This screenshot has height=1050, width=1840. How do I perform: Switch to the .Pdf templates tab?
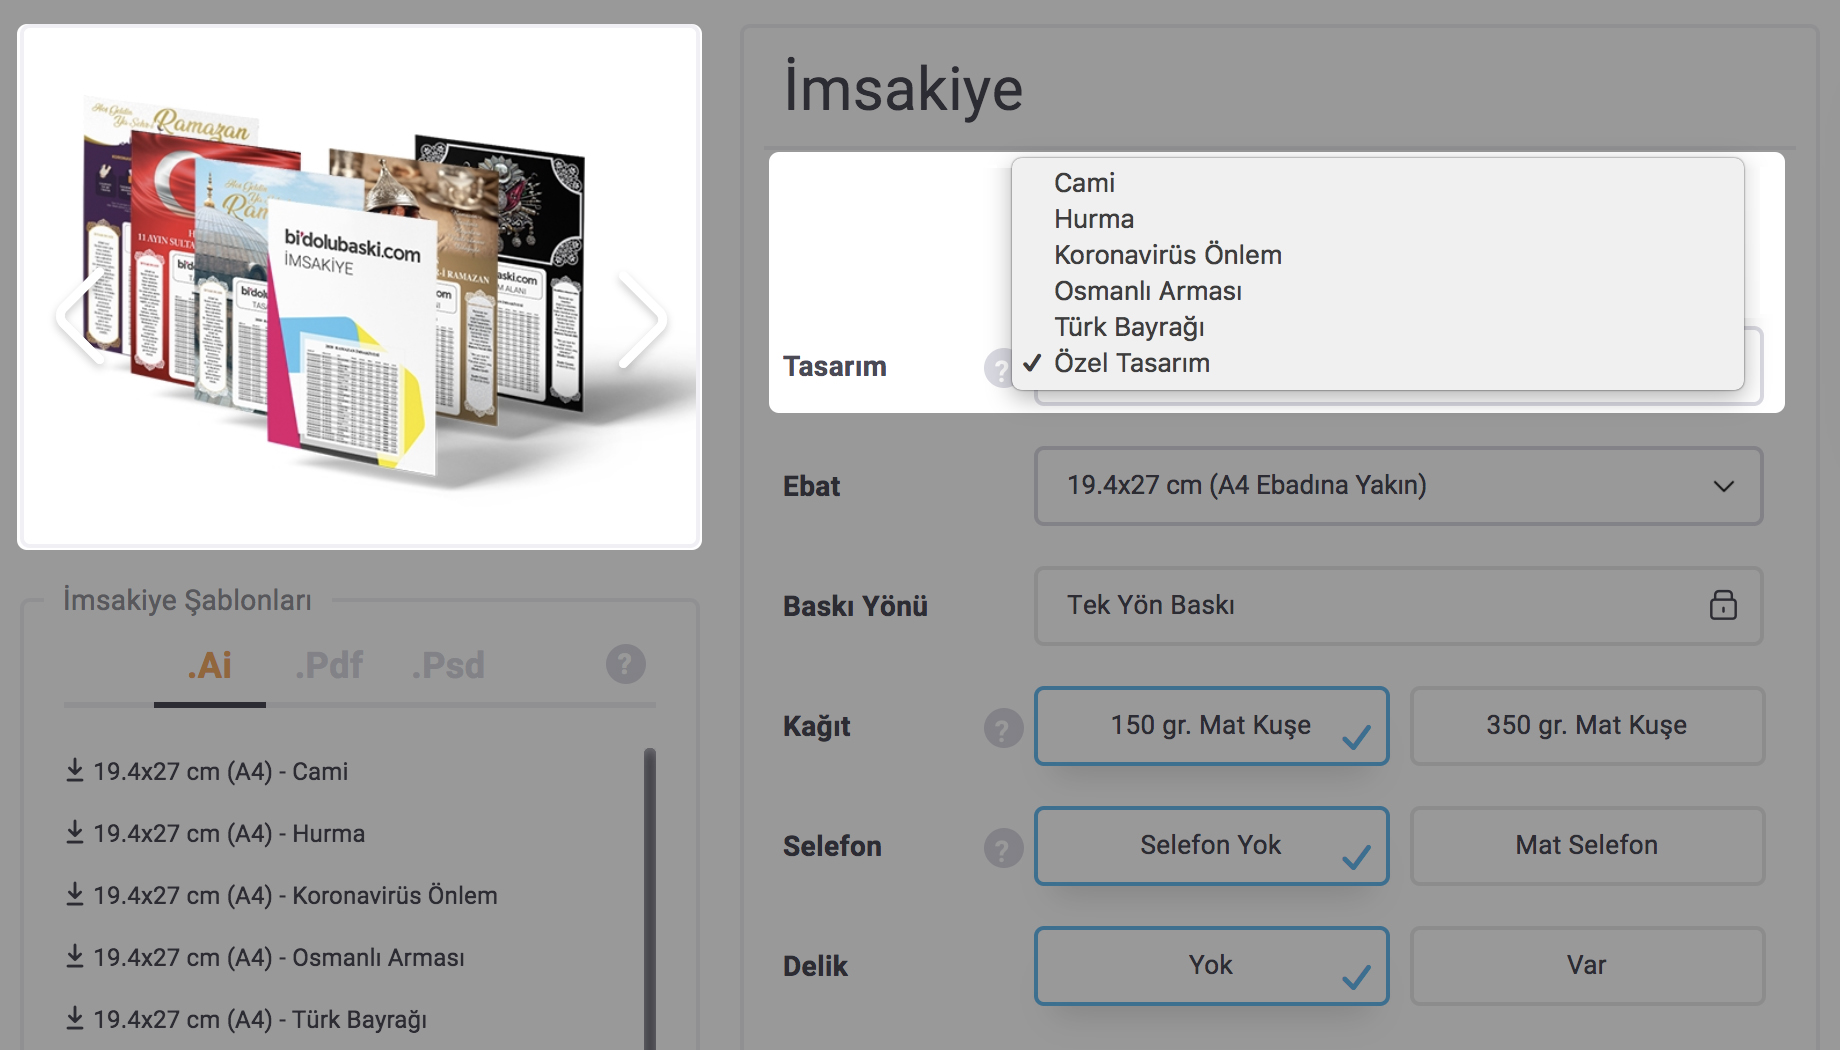tap(329, 666)
